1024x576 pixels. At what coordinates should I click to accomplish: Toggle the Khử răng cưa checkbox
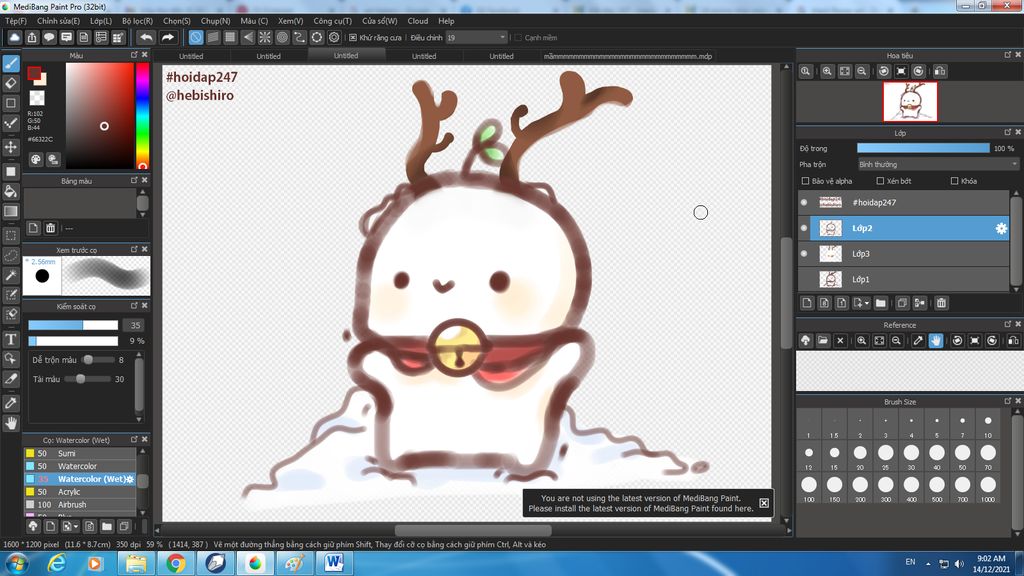(353, 37)
